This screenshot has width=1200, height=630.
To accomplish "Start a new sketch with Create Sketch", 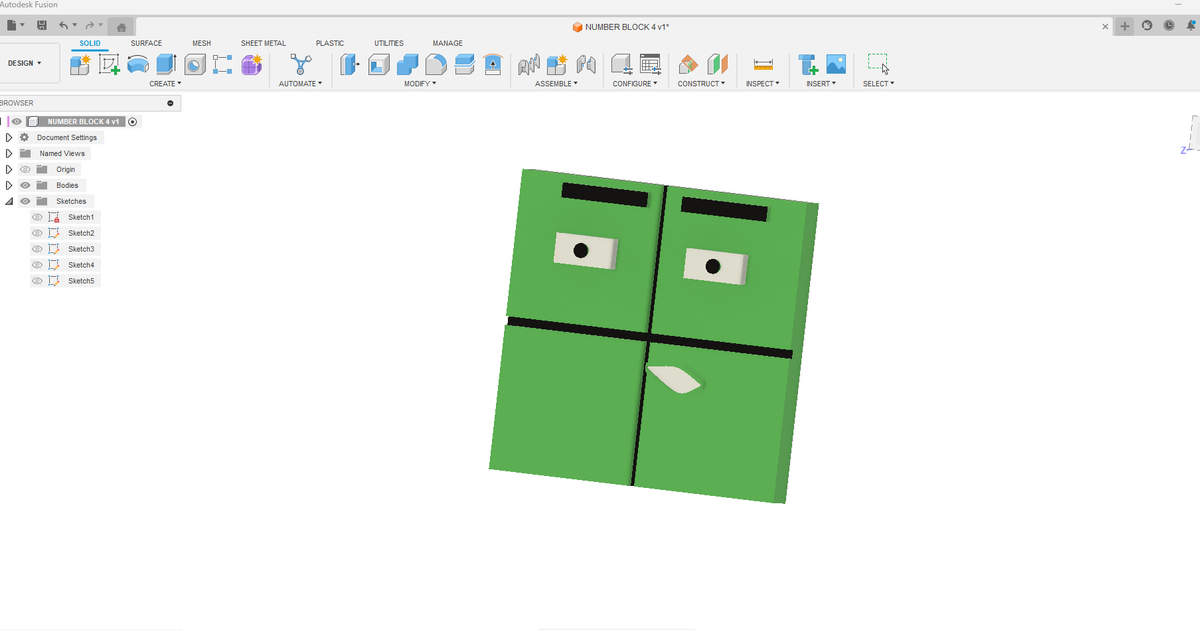I will coord(109,65).
